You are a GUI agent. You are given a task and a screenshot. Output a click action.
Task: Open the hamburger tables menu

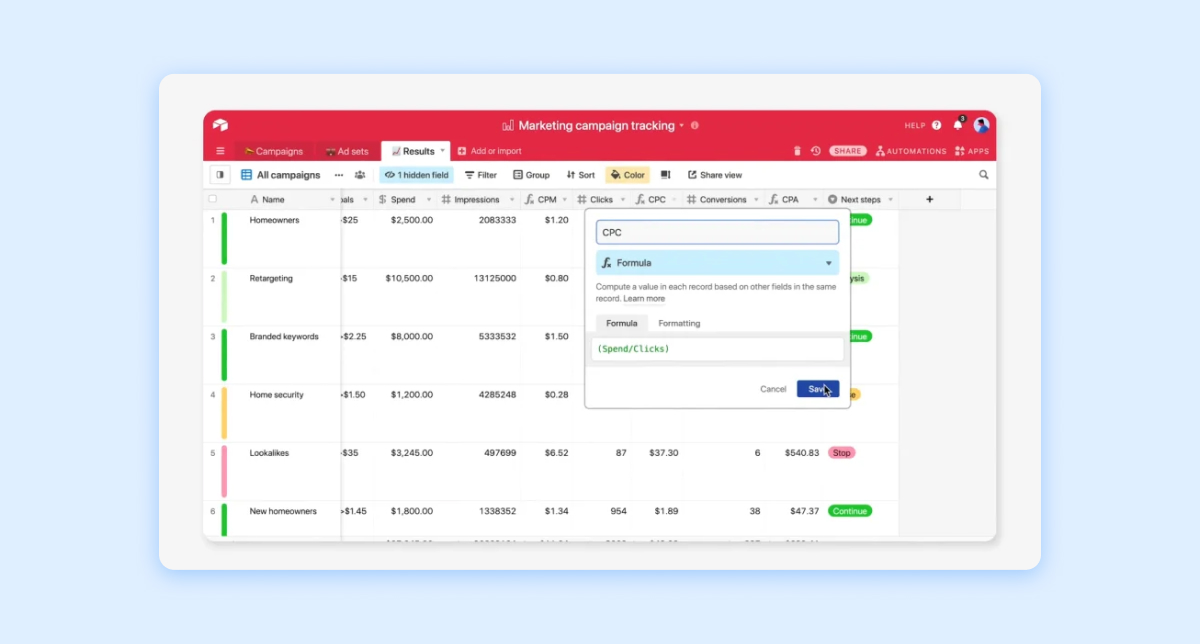(220, 151)
